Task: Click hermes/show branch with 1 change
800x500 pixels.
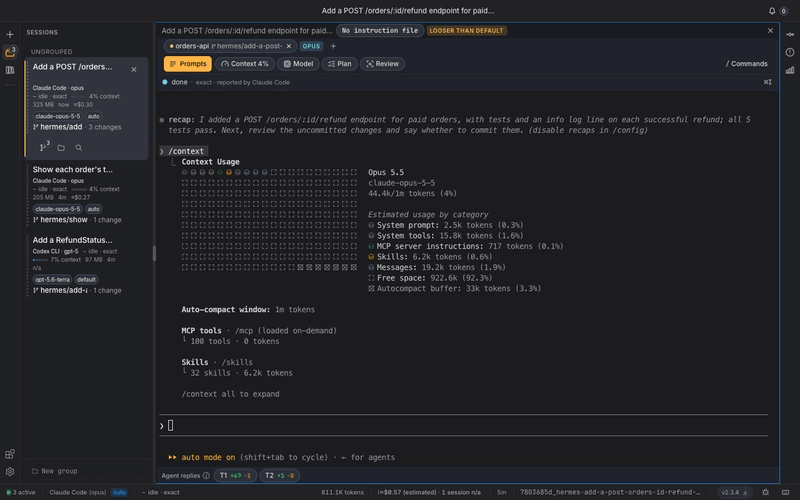Action: click(x=77, y=220)
